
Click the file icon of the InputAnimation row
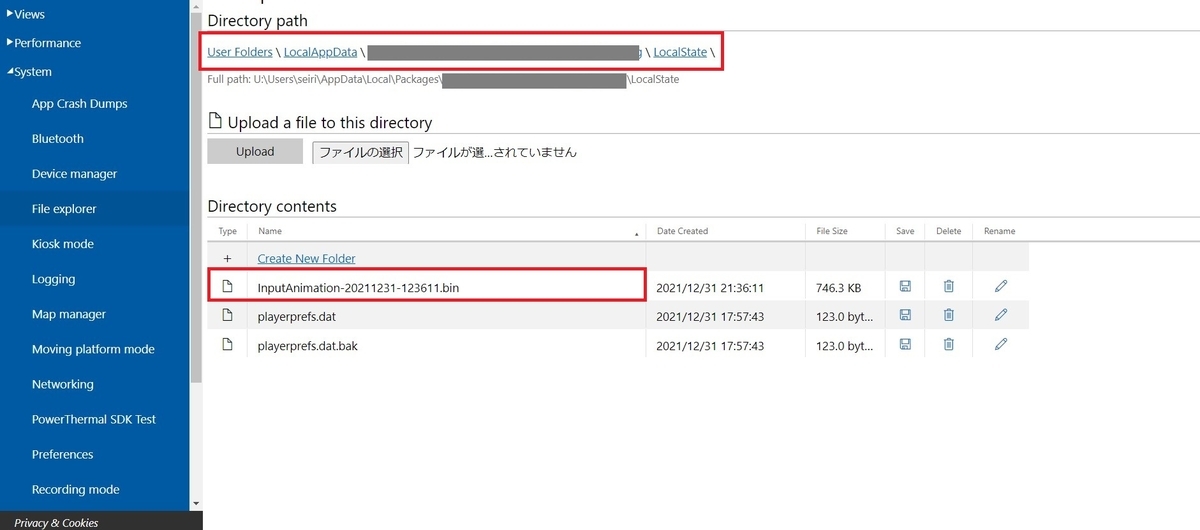227,287
